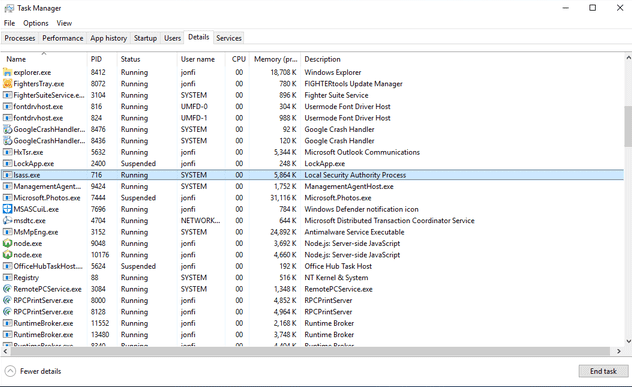Click the 'Antimalware Service Executable' description
Image resolution: width=632 pixels, height=387 pixels.
coord(354,232)
